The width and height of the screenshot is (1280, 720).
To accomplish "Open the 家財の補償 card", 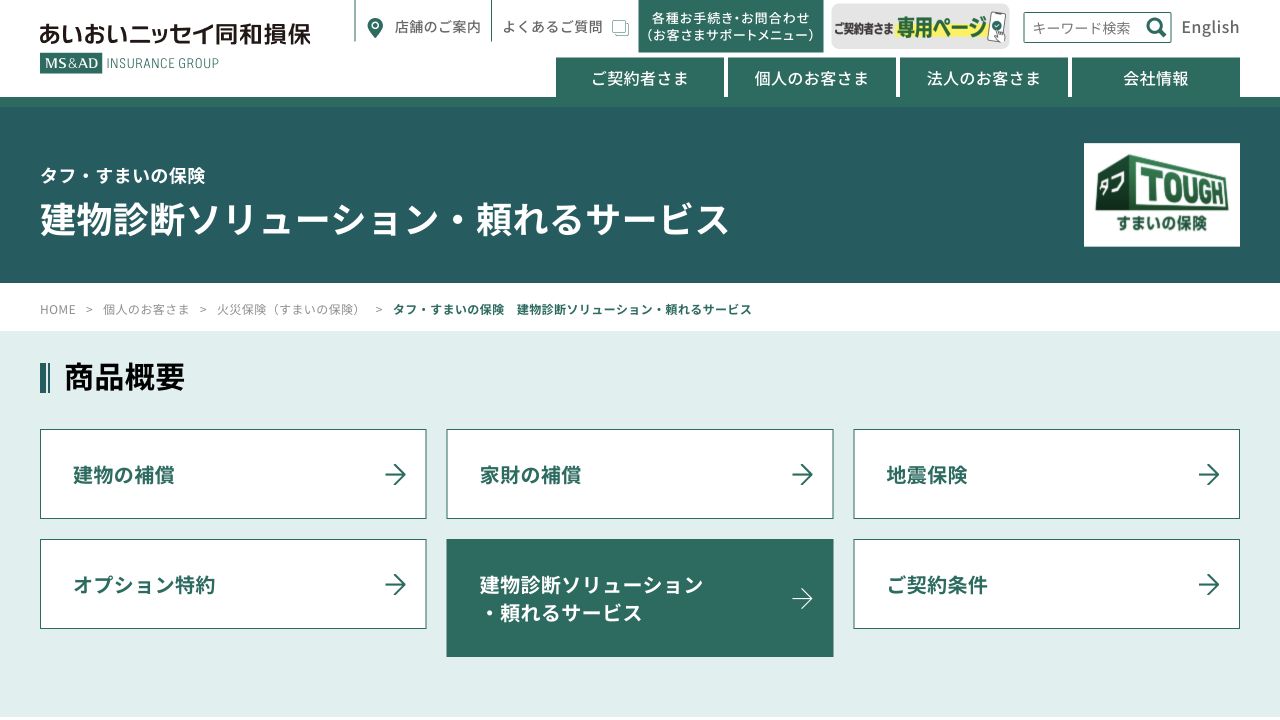I will (640, 474).
